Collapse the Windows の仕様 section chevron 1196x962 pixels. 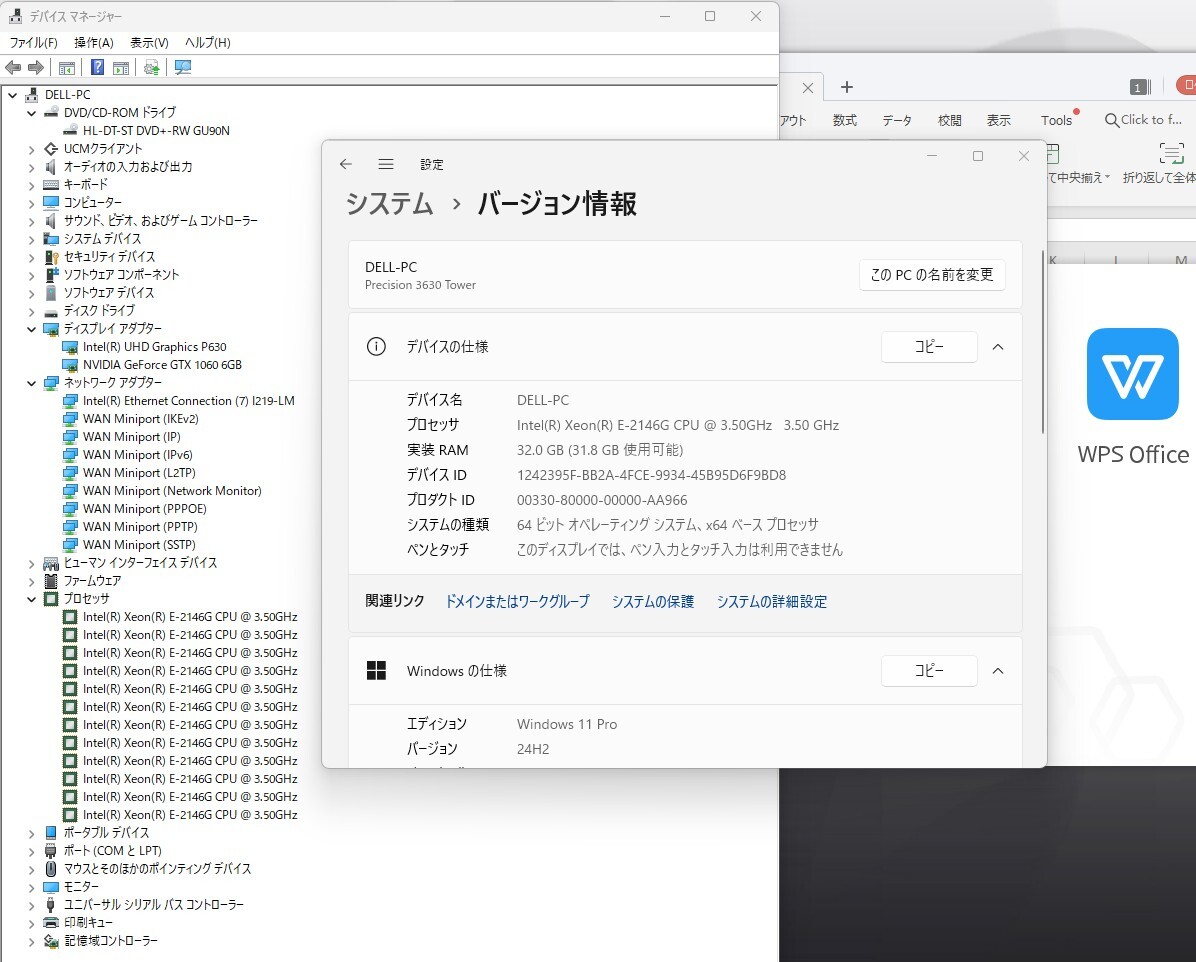(998, 671)
